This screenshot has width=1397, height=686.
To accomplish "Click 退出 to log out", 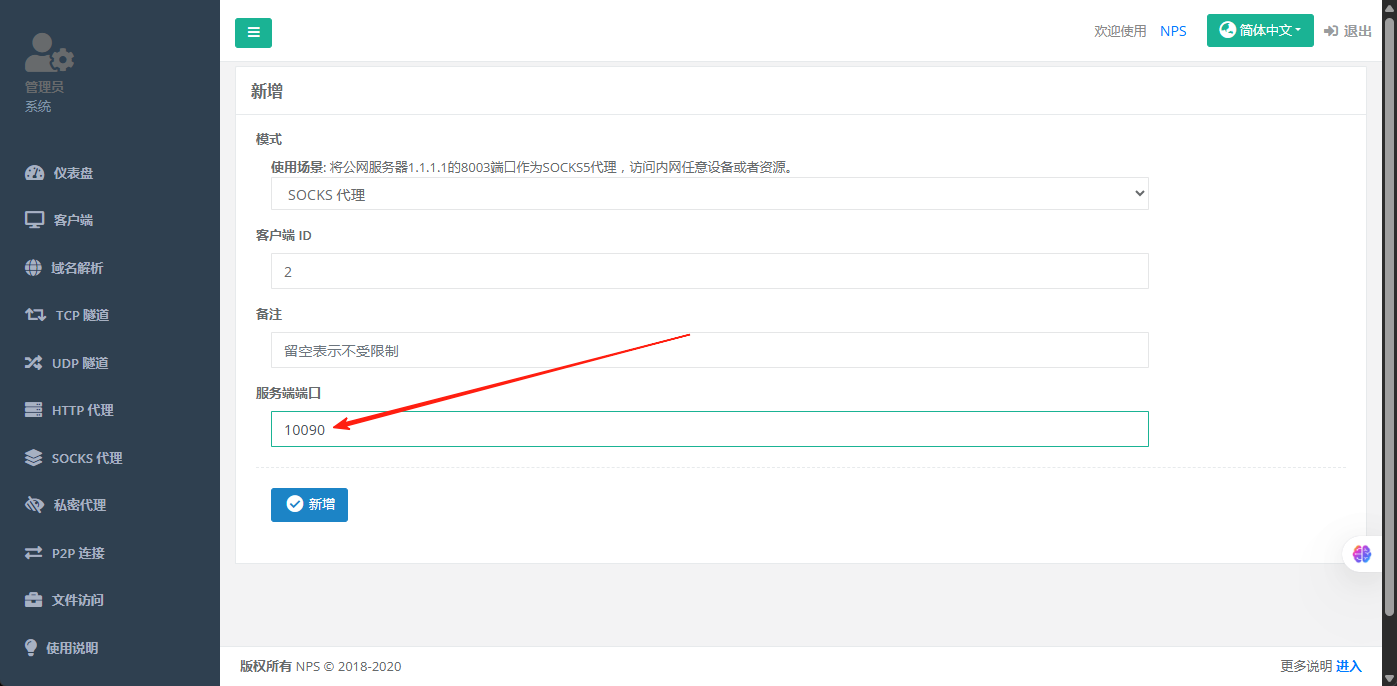I will [1348, 31].
